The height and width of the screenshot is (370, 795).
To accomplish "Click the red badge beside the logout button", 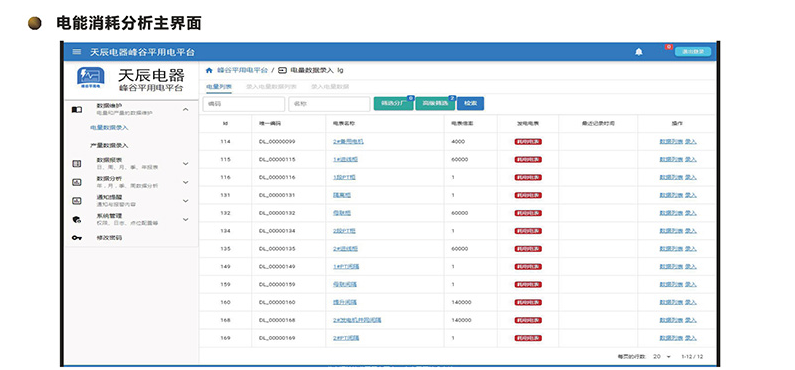I will (x=669, y=47).
